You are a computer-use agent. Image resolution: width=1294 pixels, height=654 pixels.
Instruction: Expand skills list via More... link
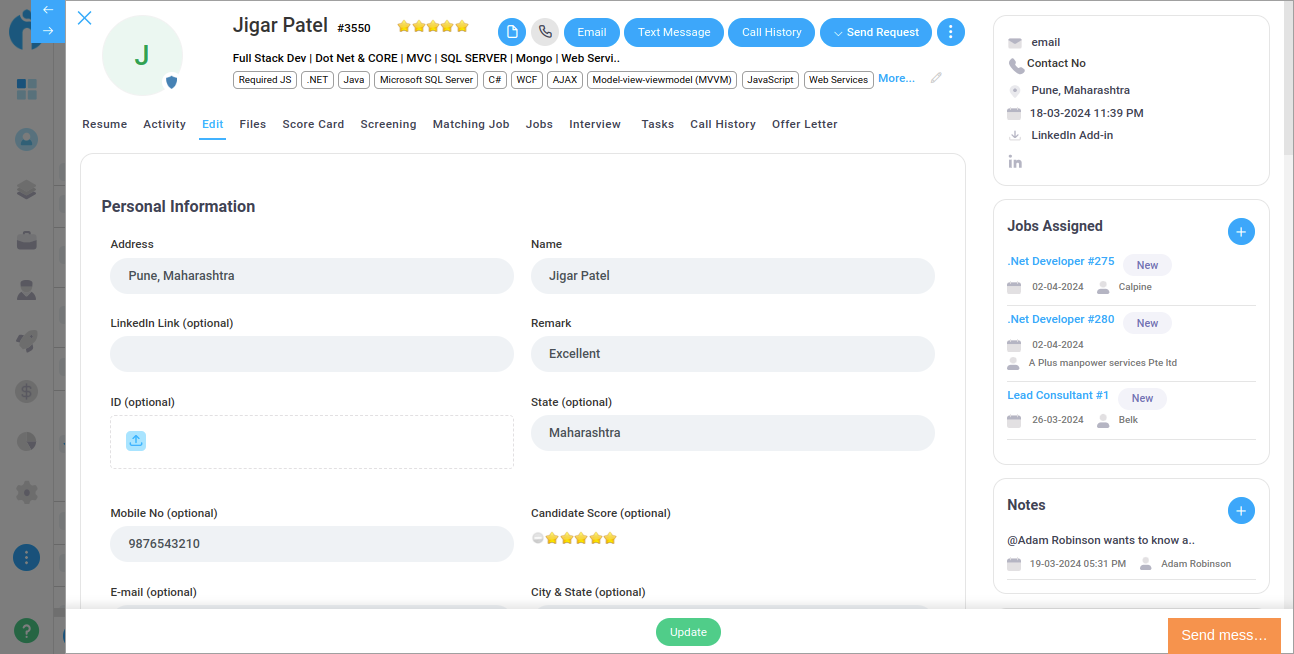(896, 78)
